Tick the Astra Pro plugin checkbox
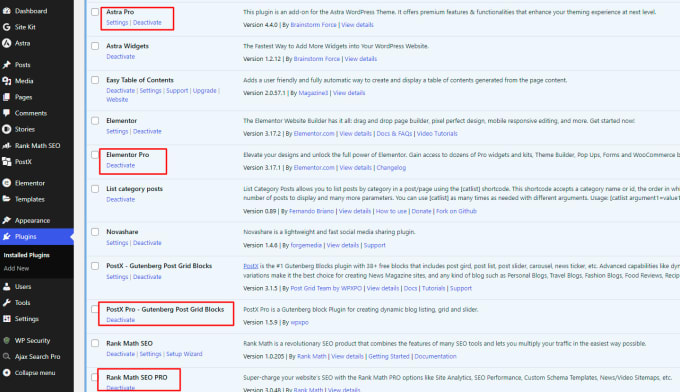This screenshot has height=392, width=680. 95,12
